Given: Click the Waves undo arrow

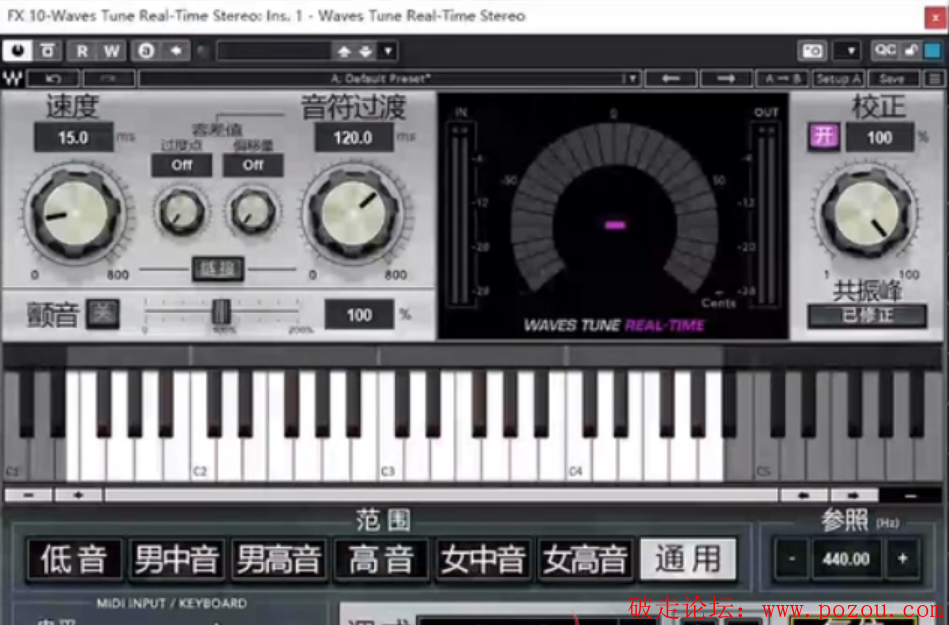Looking at the screenshot, I should click(x=53, y=79).
